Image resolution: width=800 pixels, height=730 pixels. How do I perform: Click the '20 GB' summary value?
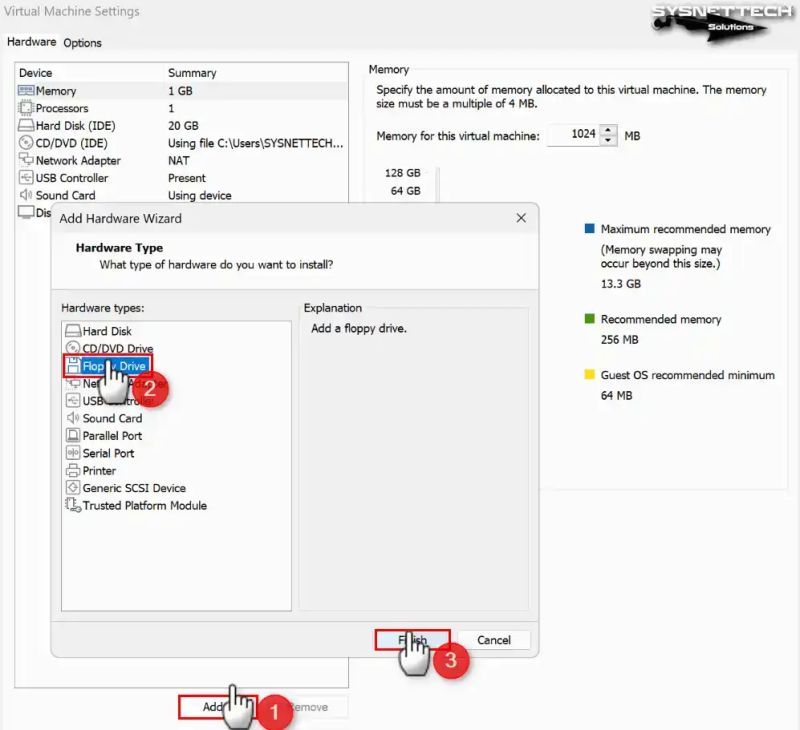(183, 125)
